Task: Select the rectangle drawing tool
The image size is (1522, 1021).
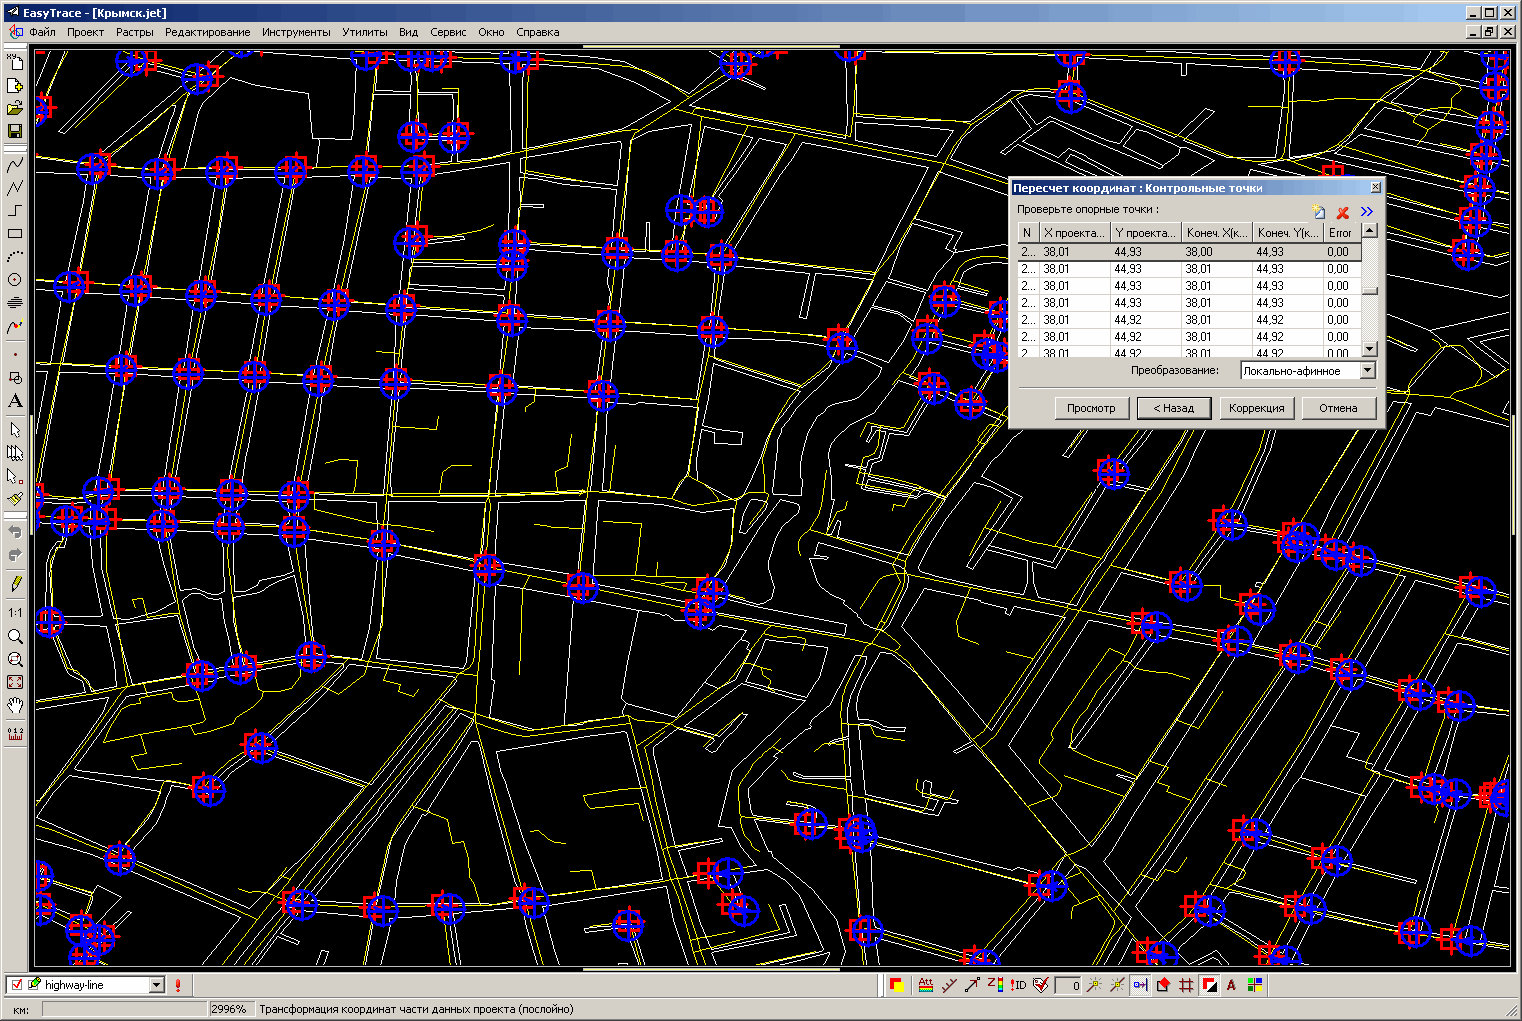Action: pos(15,234)
